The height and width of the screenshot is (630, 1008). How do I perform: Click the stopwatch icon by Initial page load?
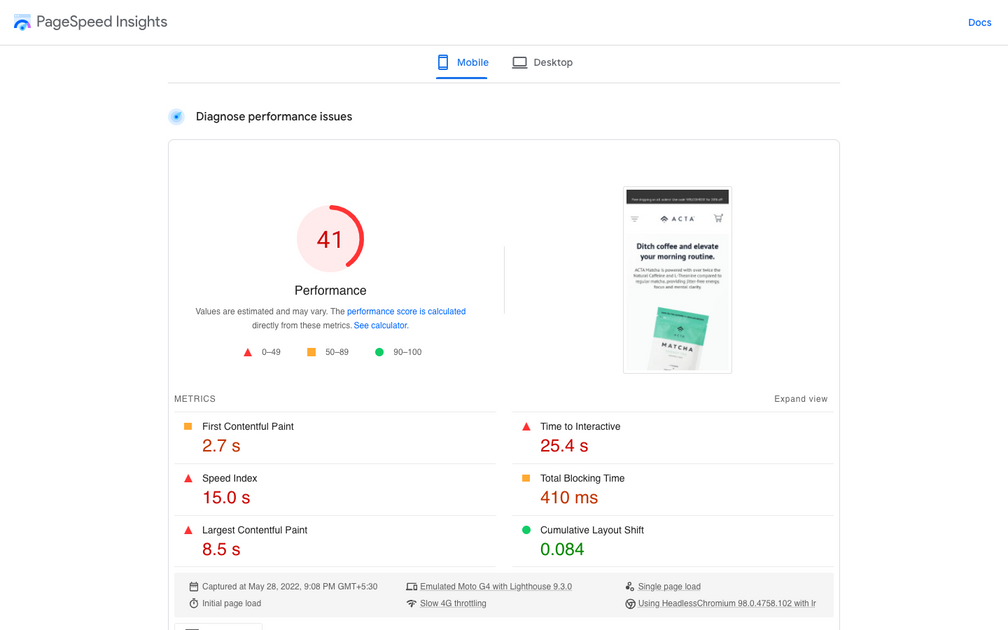click(194, 604)
